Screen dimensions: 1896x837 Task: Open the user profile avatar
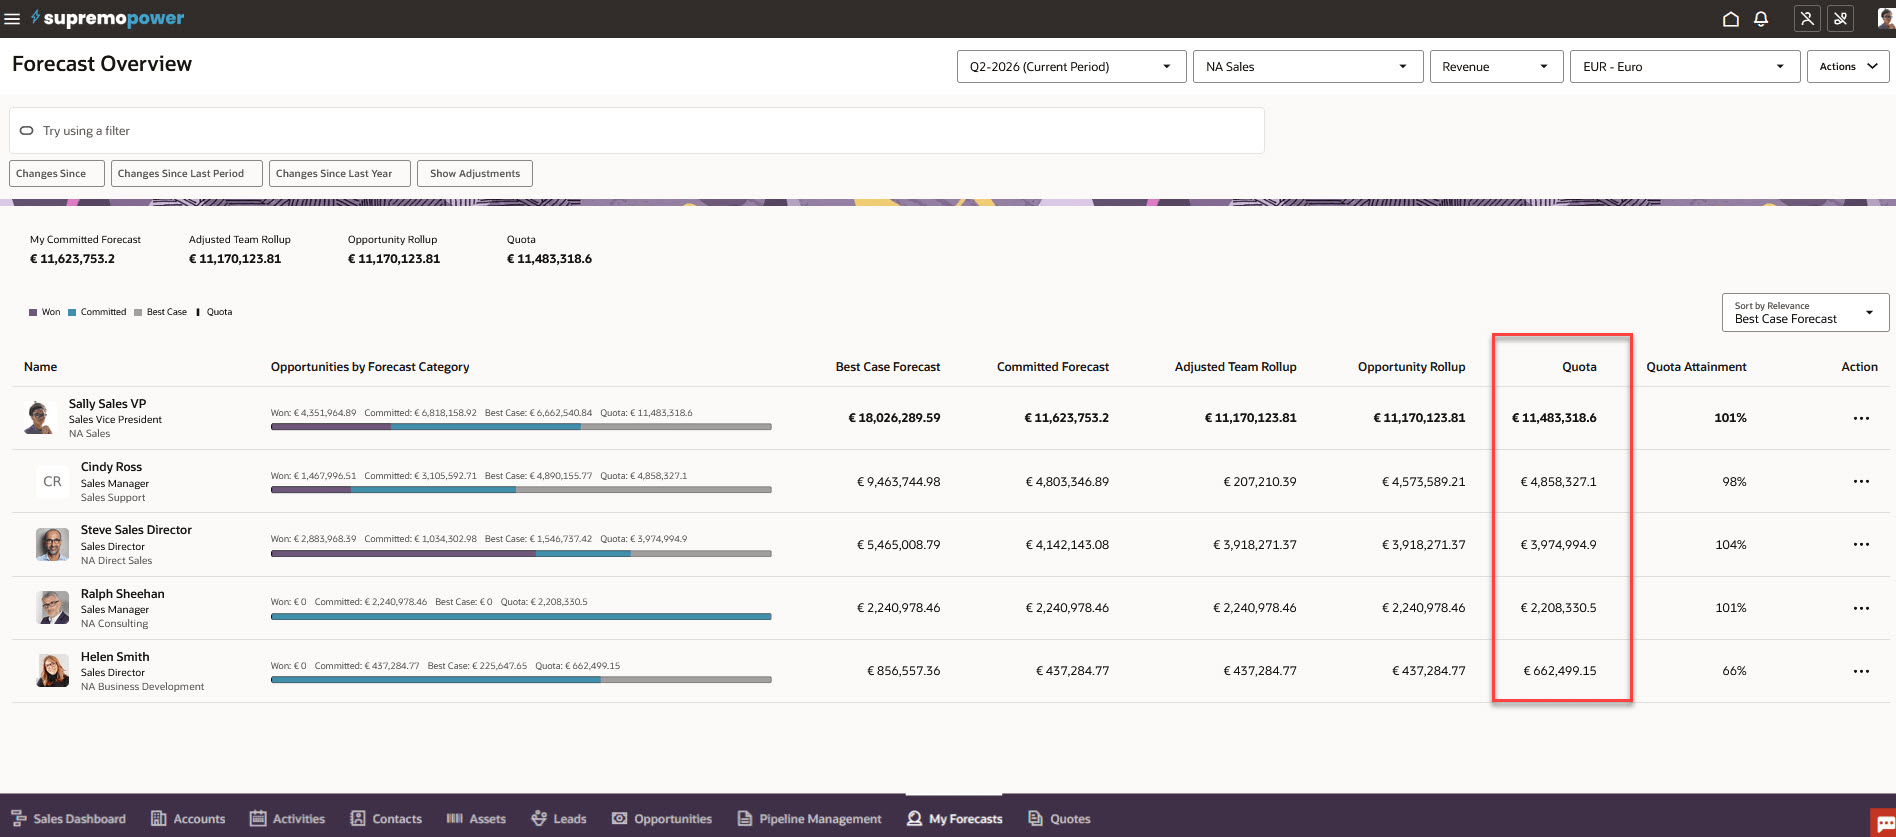click(1886, 19)
